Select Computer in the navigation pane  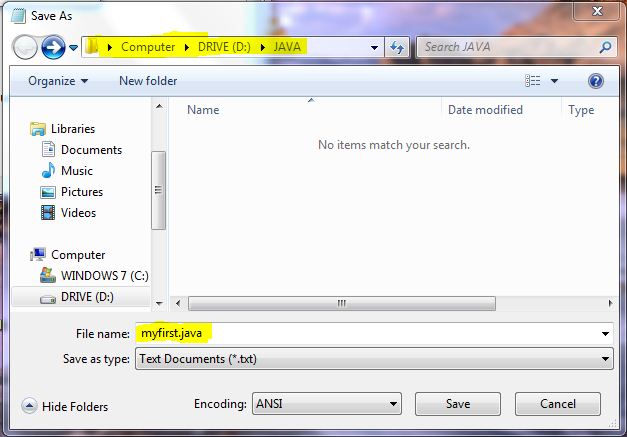click(78, 255)
